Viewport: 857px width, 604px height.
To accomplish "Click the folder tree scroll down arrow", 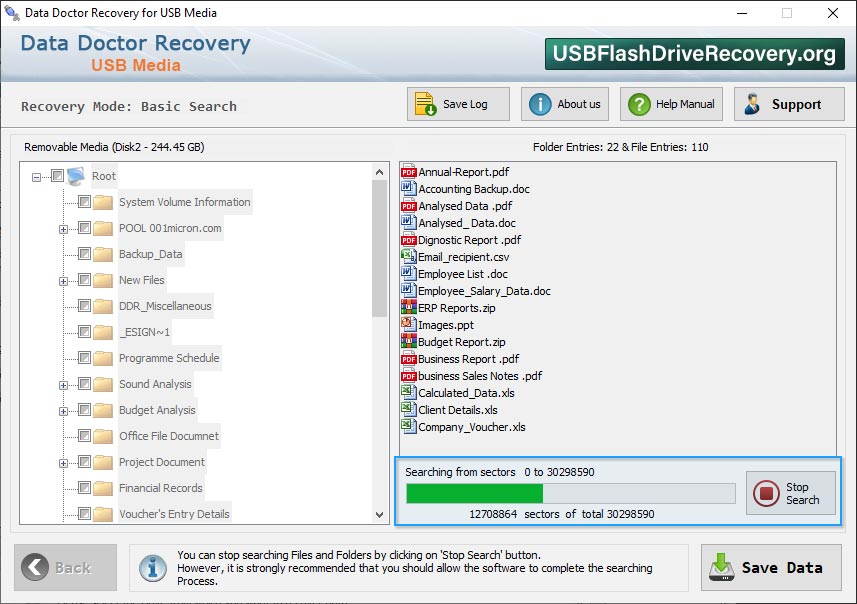I will pyautogui.click(x=379, y=514).
